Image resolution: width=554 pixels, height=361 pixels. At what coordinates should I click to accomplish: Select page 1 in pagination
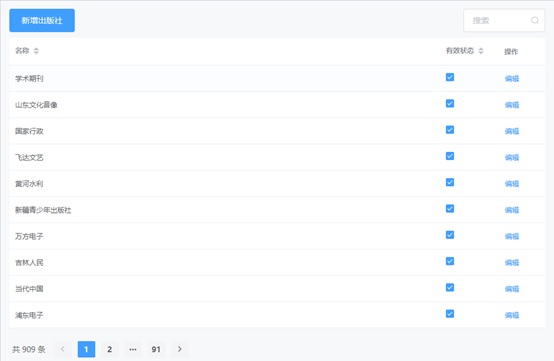click(x=86, y=349)
